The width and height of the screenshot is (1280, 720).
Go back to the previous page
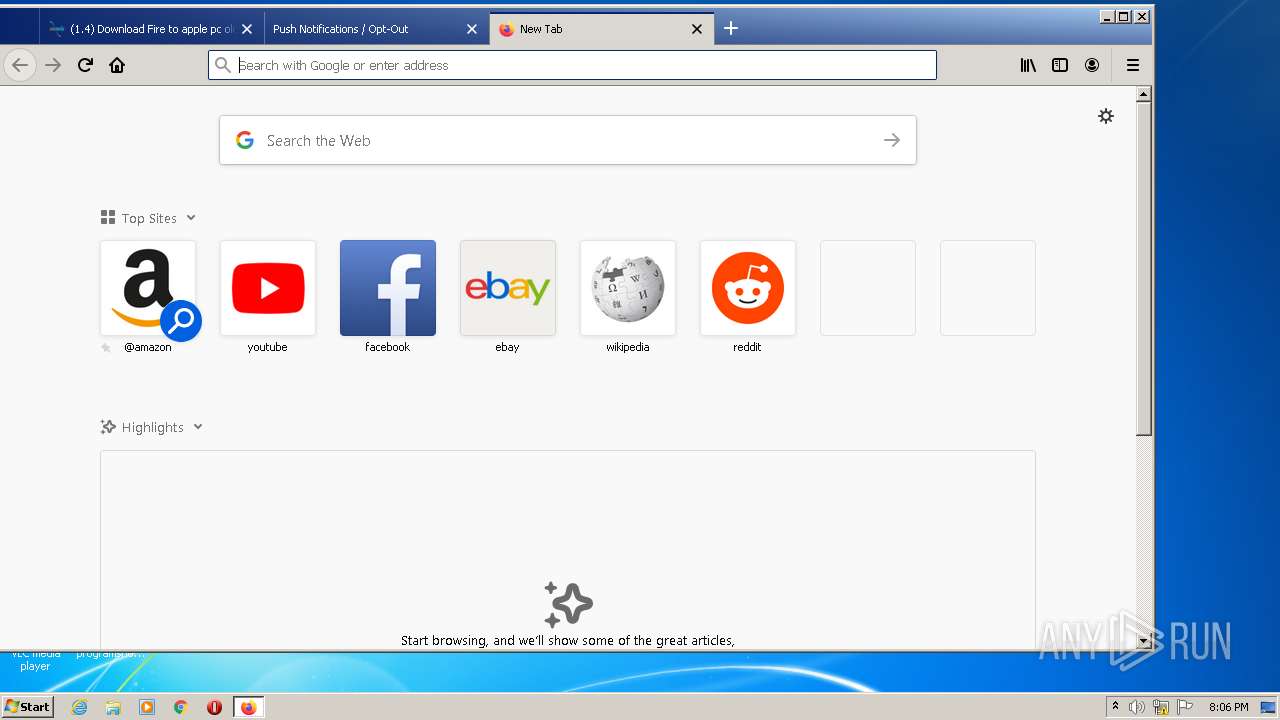click(x=20, y=65)
